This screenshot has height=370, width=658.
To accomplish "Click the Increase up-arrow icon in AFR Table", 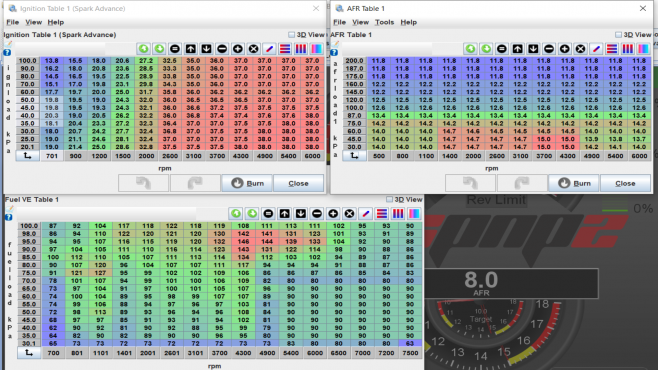I will [x=517, y=49].
